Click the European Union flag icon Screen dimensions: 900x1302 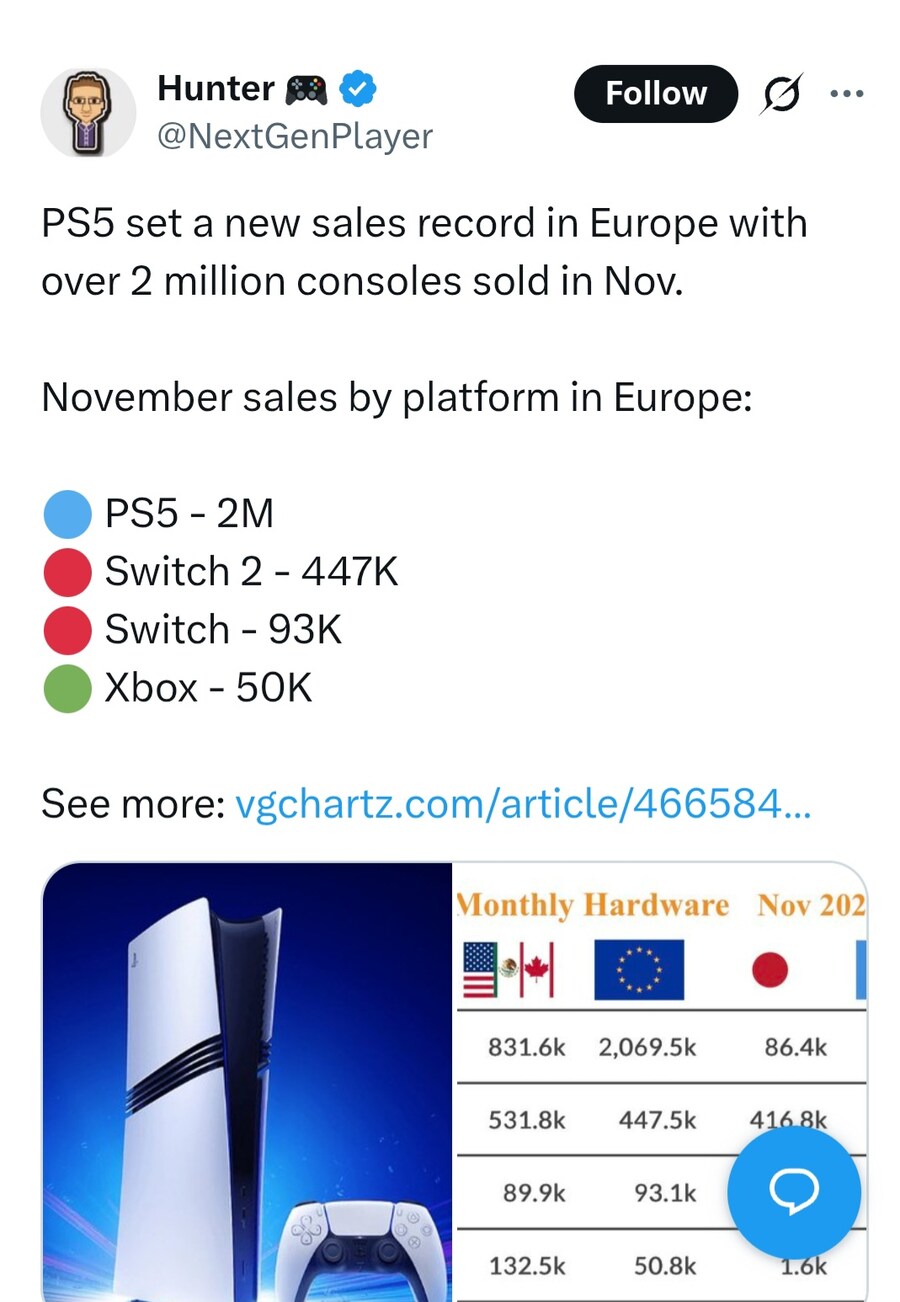point(639,969)
